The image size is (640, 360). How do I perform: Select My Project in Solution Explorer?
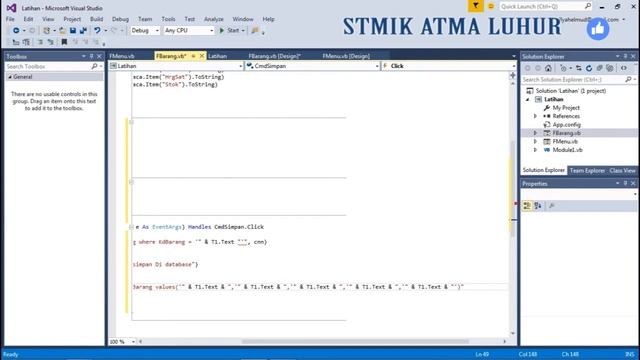pyautogui.click(x=566, y=108)
